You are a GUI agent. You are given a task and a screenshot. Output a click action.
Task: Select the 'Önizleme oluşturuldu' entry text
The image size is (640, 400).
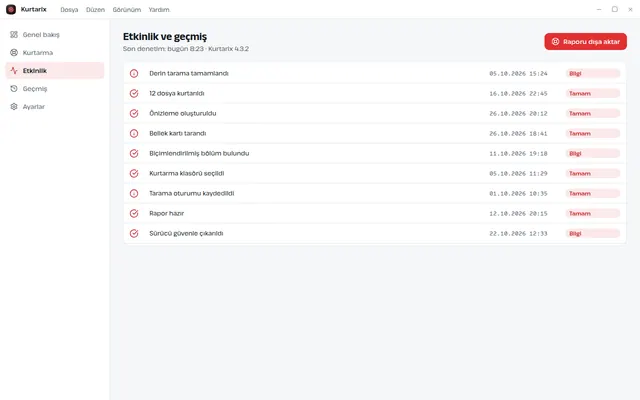(x=182, y=113)
